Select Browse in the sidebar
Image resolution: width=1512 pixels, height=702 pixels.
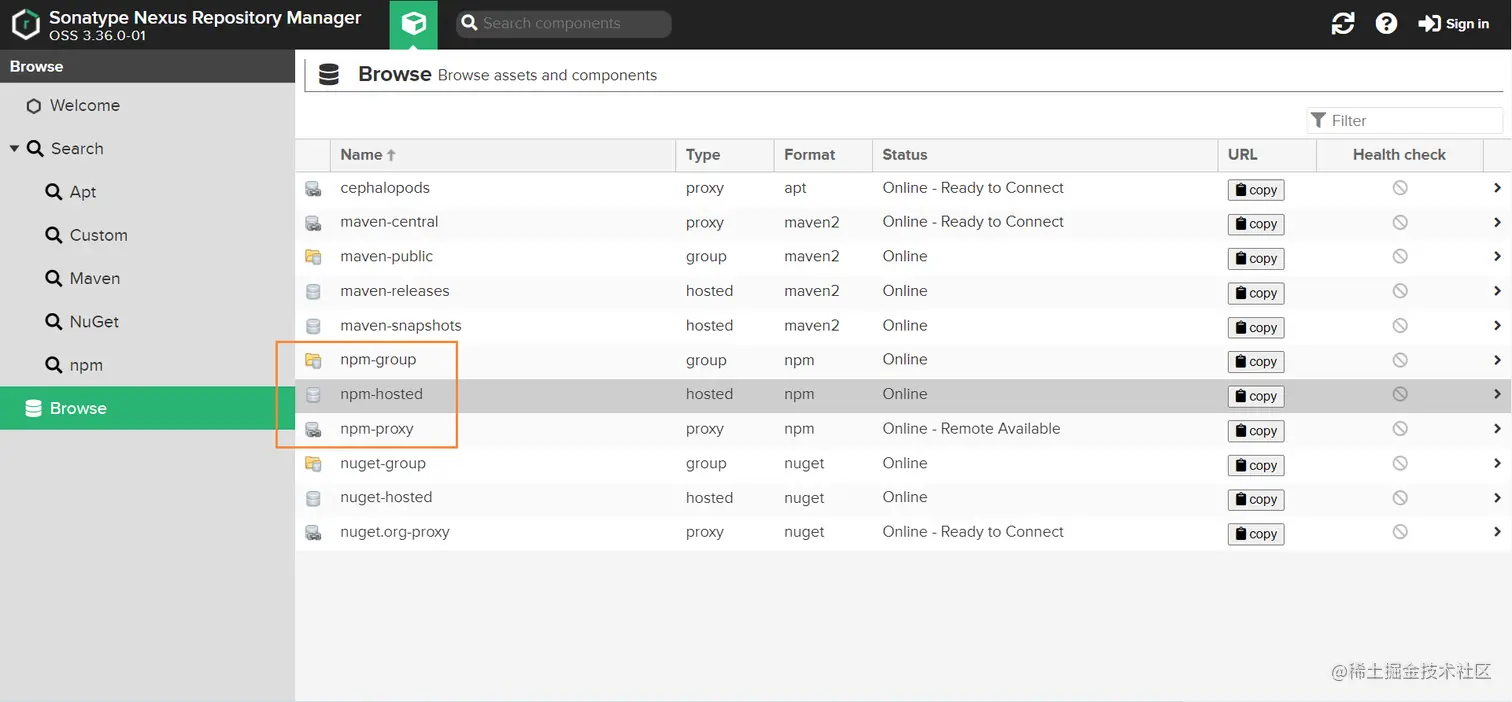[147, 408]
